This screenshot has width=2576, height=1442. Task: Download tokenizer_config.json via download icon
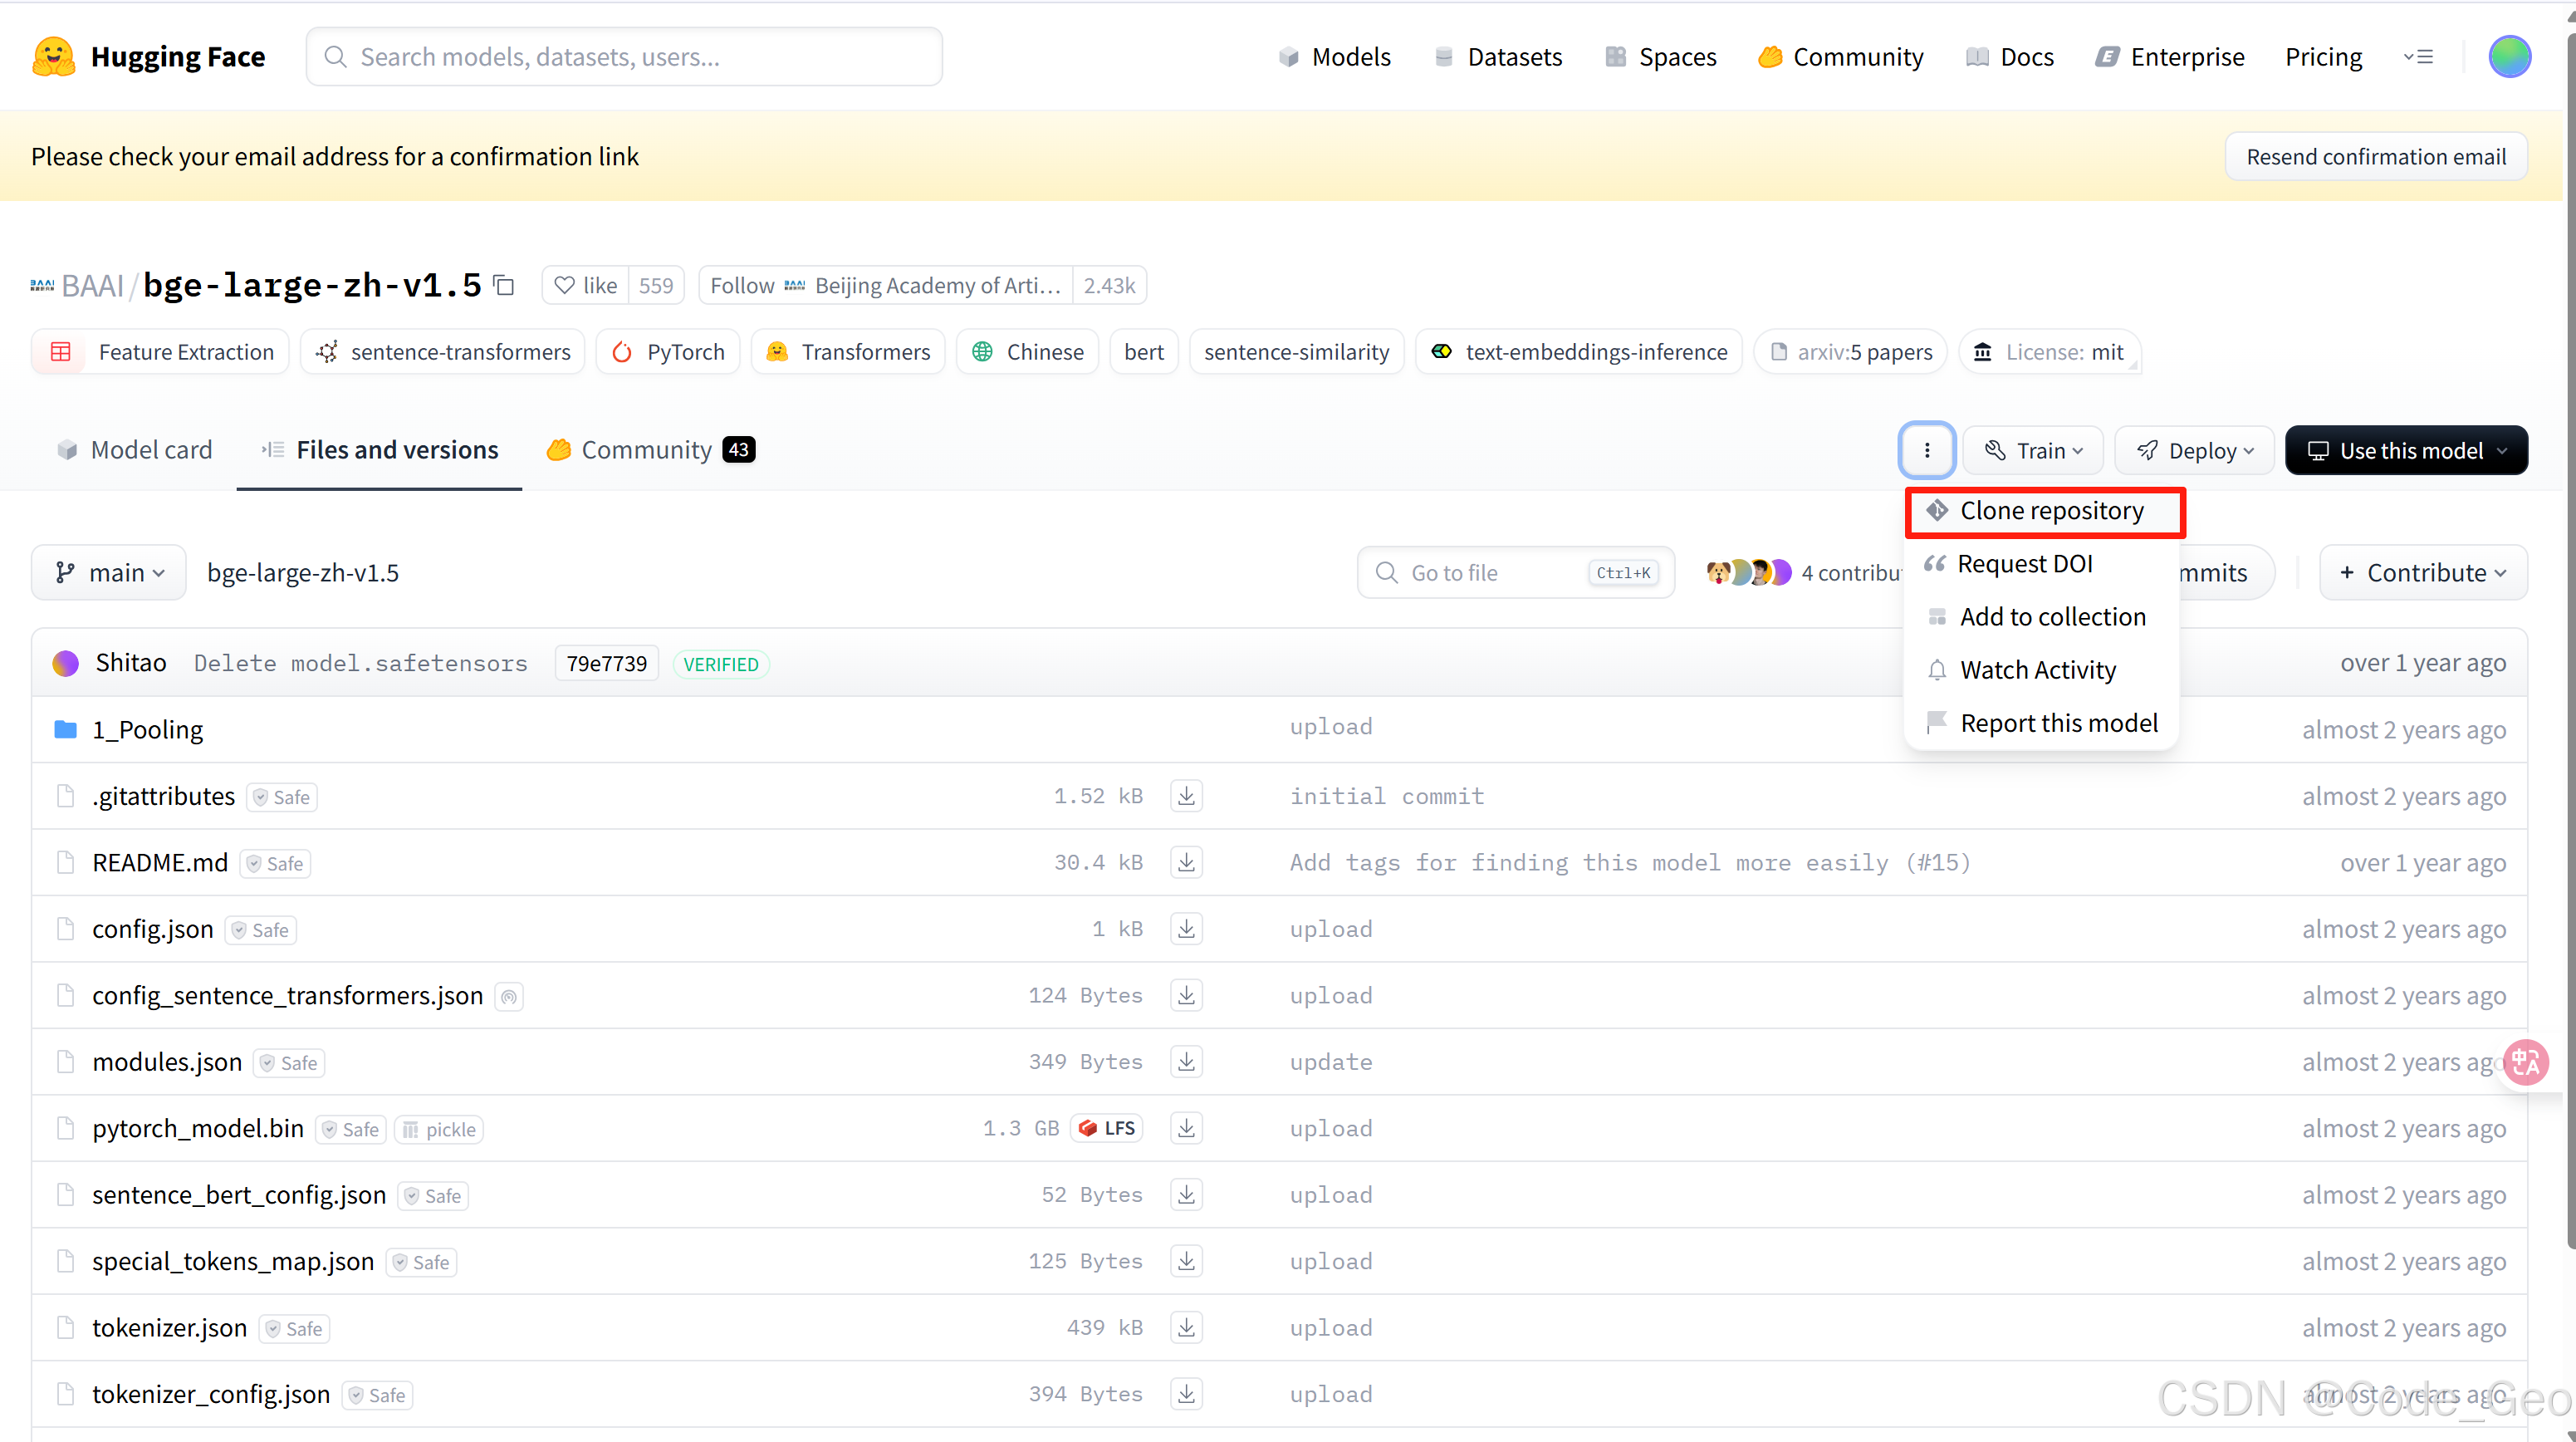(1186, 1393)
